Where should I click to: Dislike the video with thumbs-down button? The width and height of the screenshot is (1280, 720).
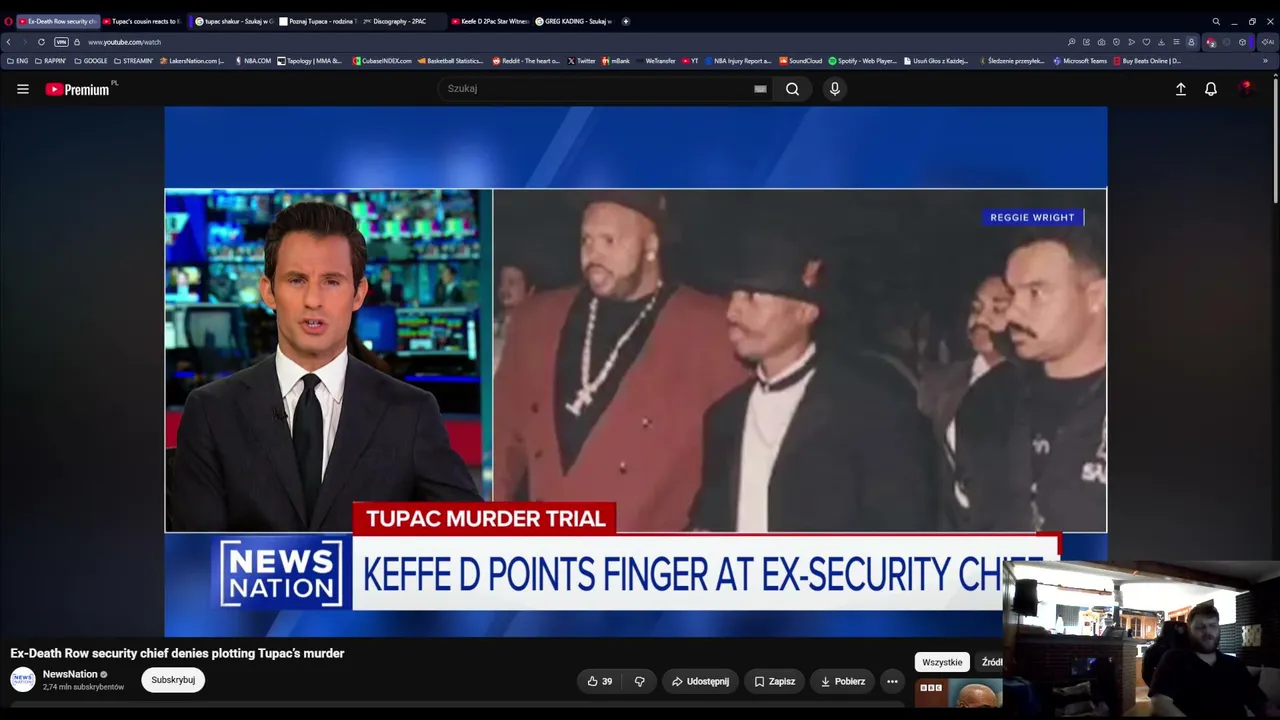pyautogui.click(x=639, y=682)
